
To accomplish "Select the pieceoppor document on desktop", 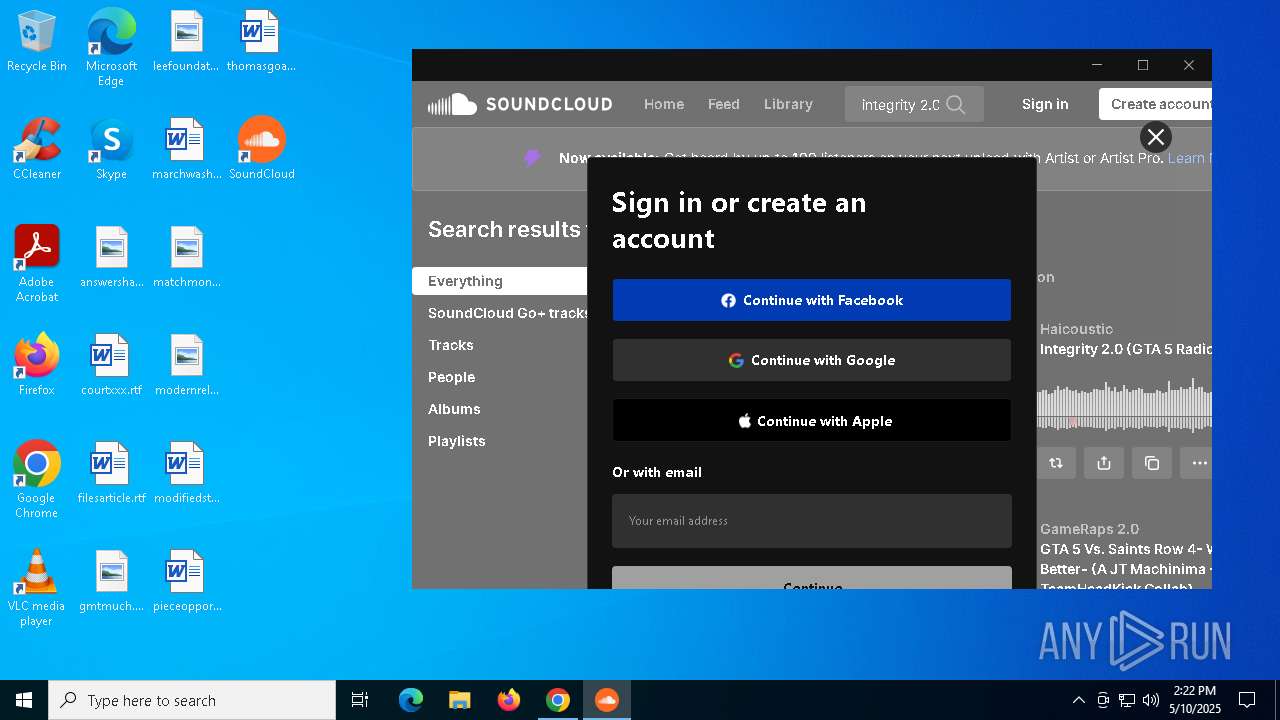I will click(x=186, y=581).
